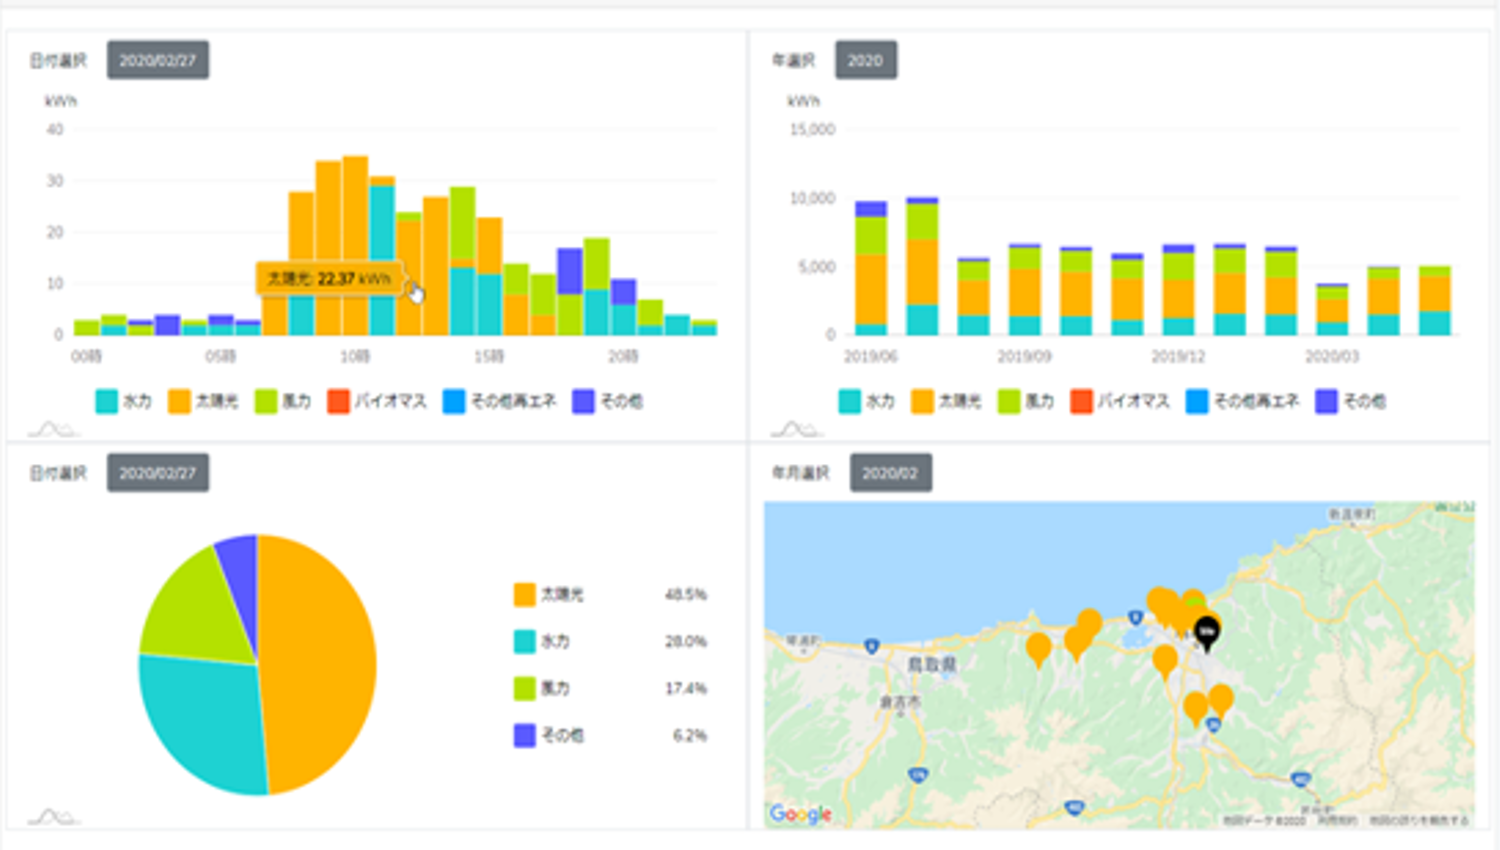Open the 利用規約 link on the map
1500x850 pixels.
point(1336,820)
